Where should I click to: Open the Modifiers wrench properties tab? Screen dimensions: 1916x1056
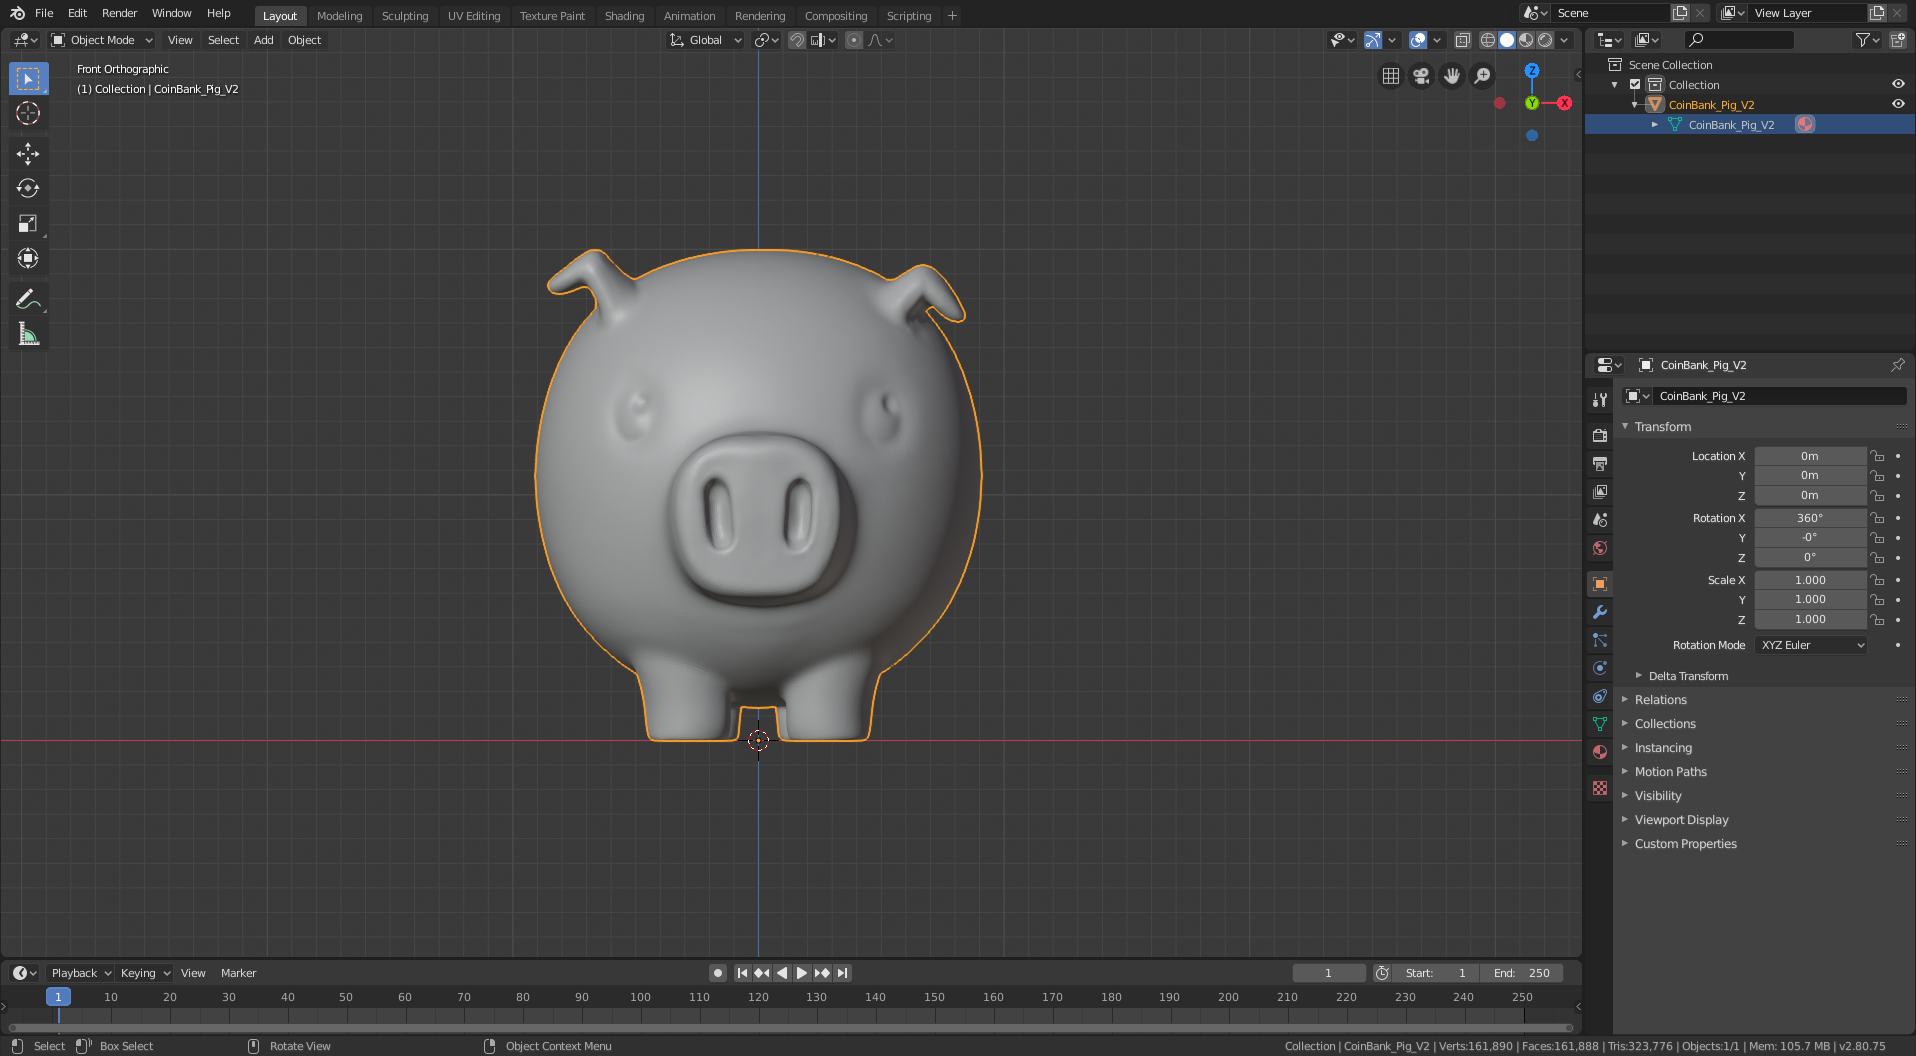[1600, 612]
